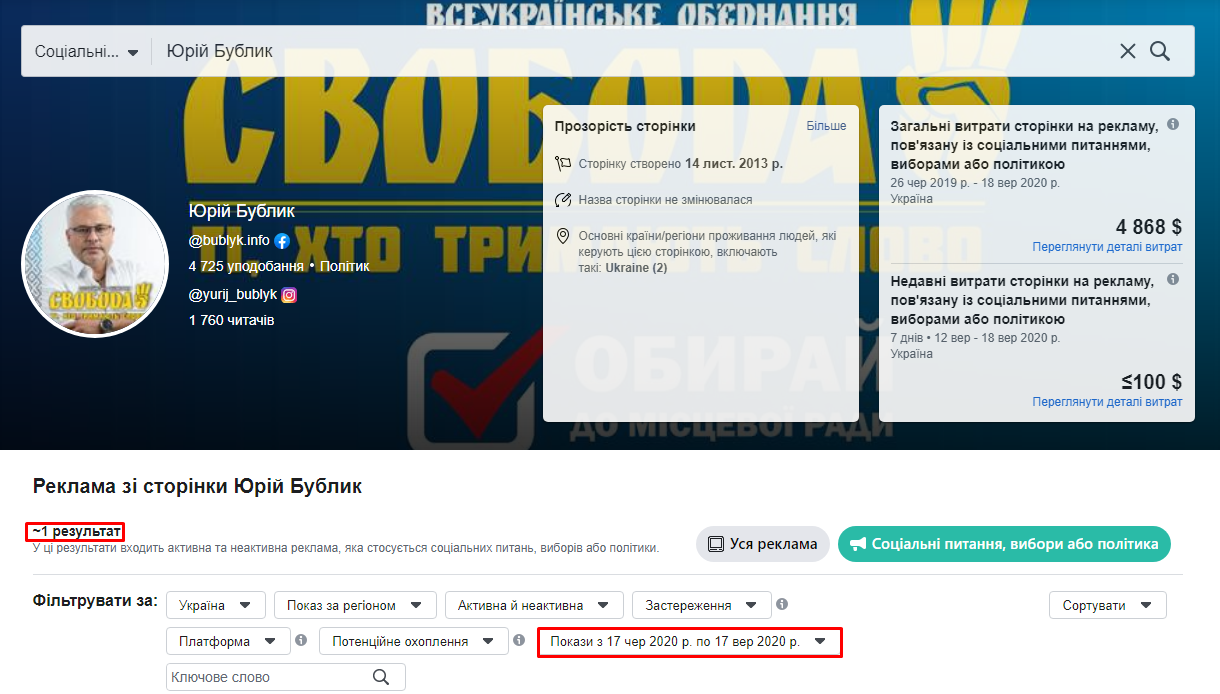The height and width of the screenshot is (694, 1220).
Task: Click info icon next to Недавні витрати
Action: point(1173,281)
